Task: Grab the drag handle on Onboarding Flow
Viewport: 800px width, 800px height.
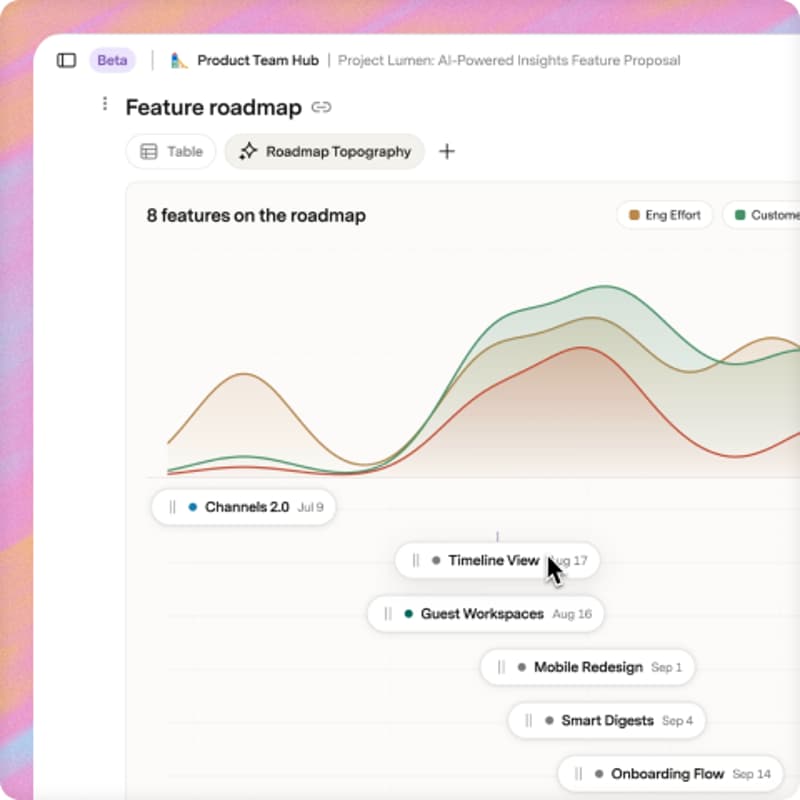Action: click(578, 773)
